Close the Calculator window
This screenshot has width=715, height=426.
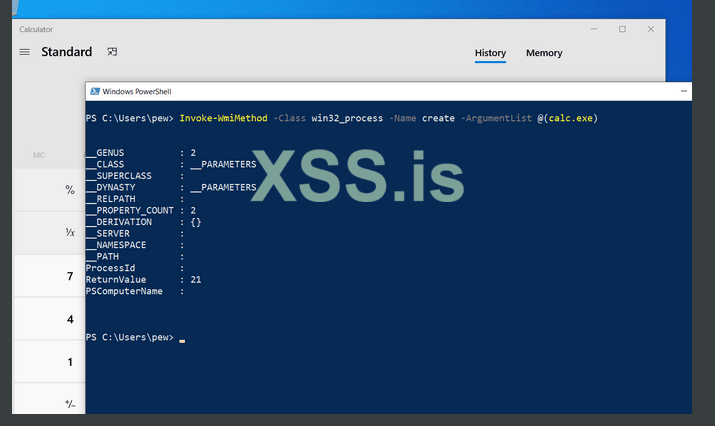[x=651, y=29]
